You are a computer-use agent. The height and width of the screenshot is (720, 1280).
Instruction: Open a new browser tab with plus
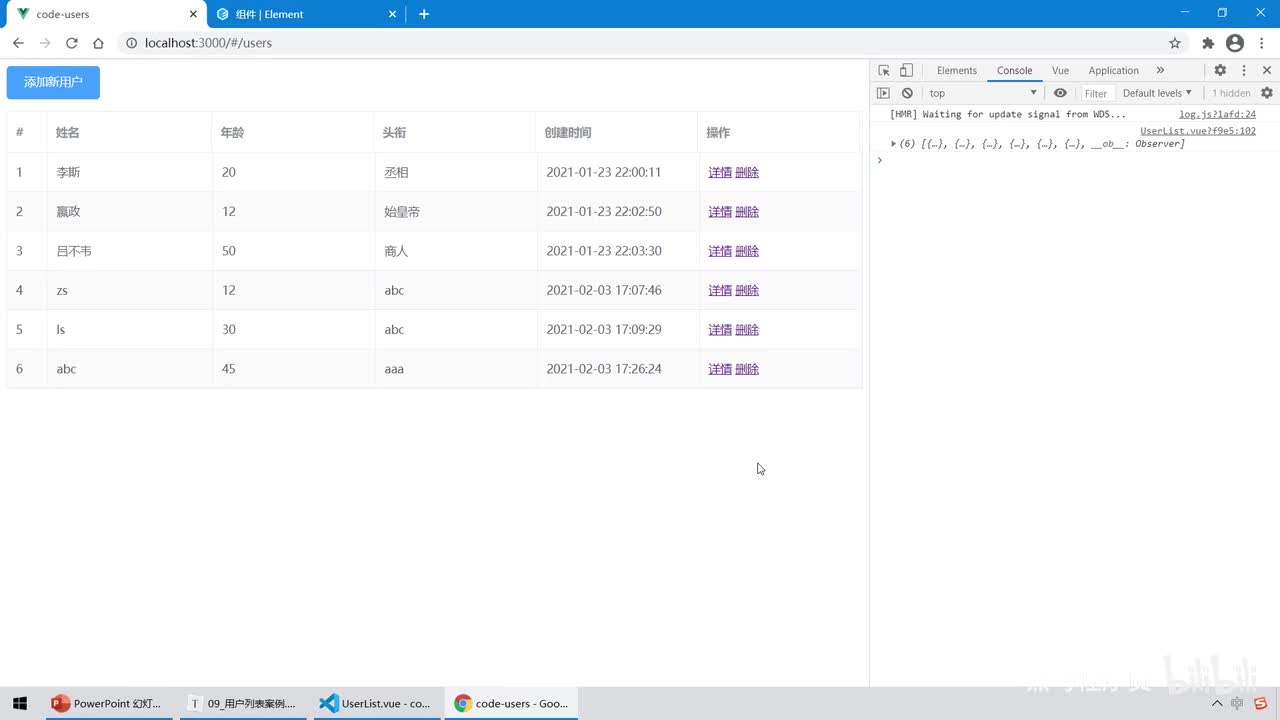424,14
